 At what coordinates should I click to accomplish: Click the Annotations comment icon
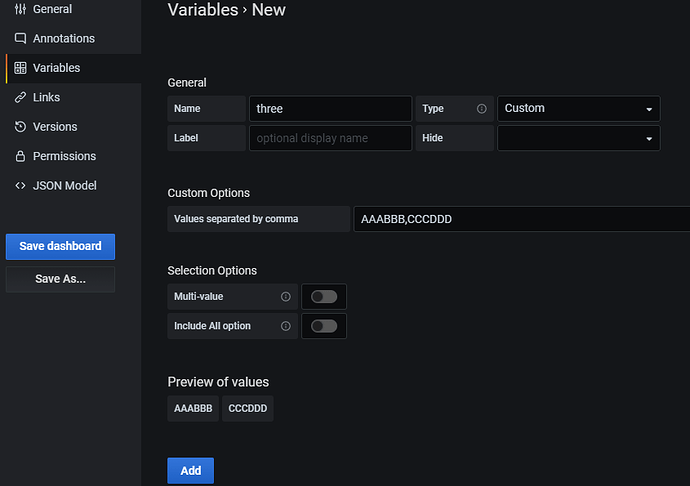click(20, 38)
